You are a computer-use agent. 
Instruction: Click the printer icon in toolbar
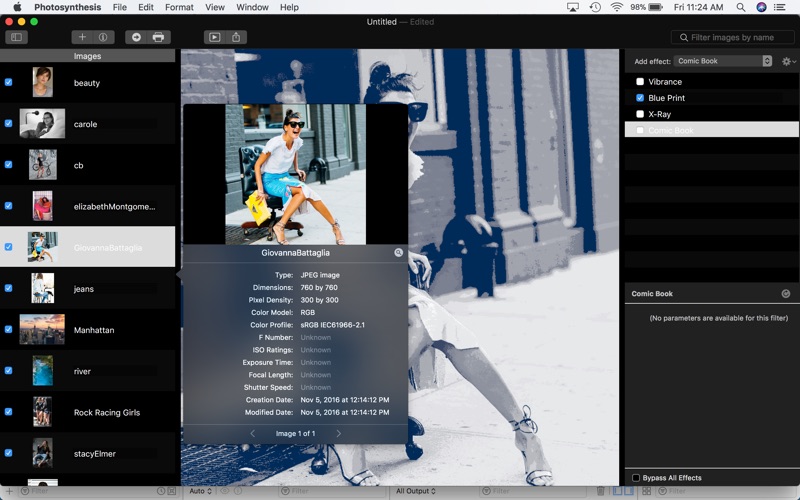[x=159, y=37]
